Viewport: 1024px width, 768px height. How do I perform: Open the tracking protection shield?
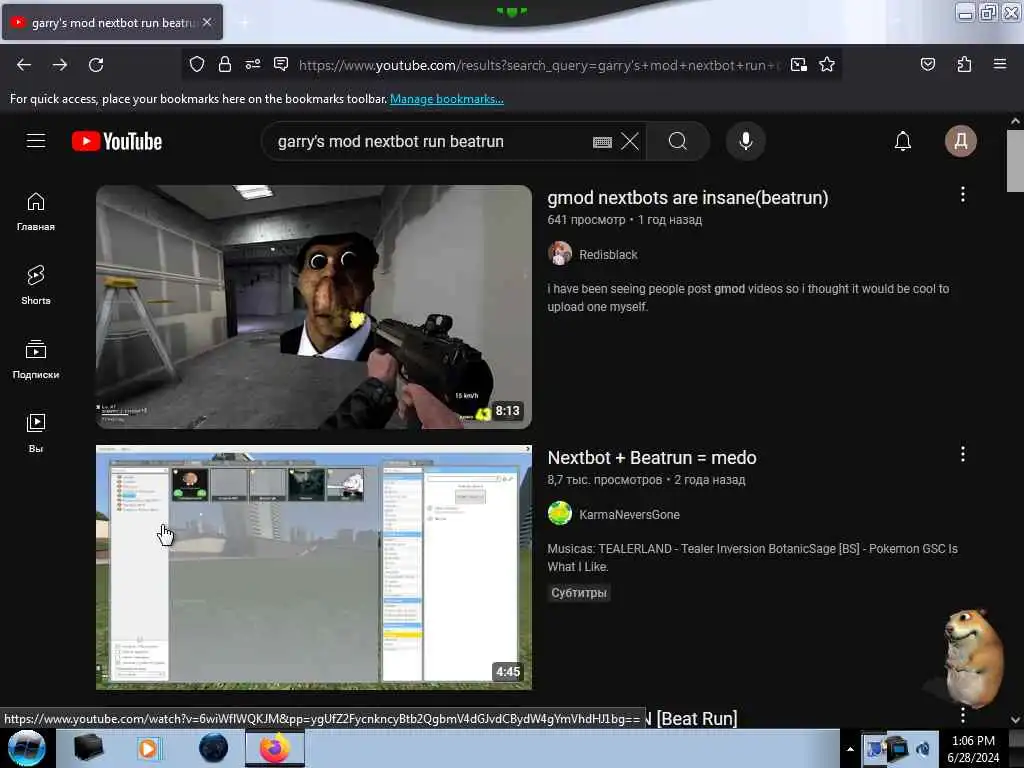pos(197,65)
